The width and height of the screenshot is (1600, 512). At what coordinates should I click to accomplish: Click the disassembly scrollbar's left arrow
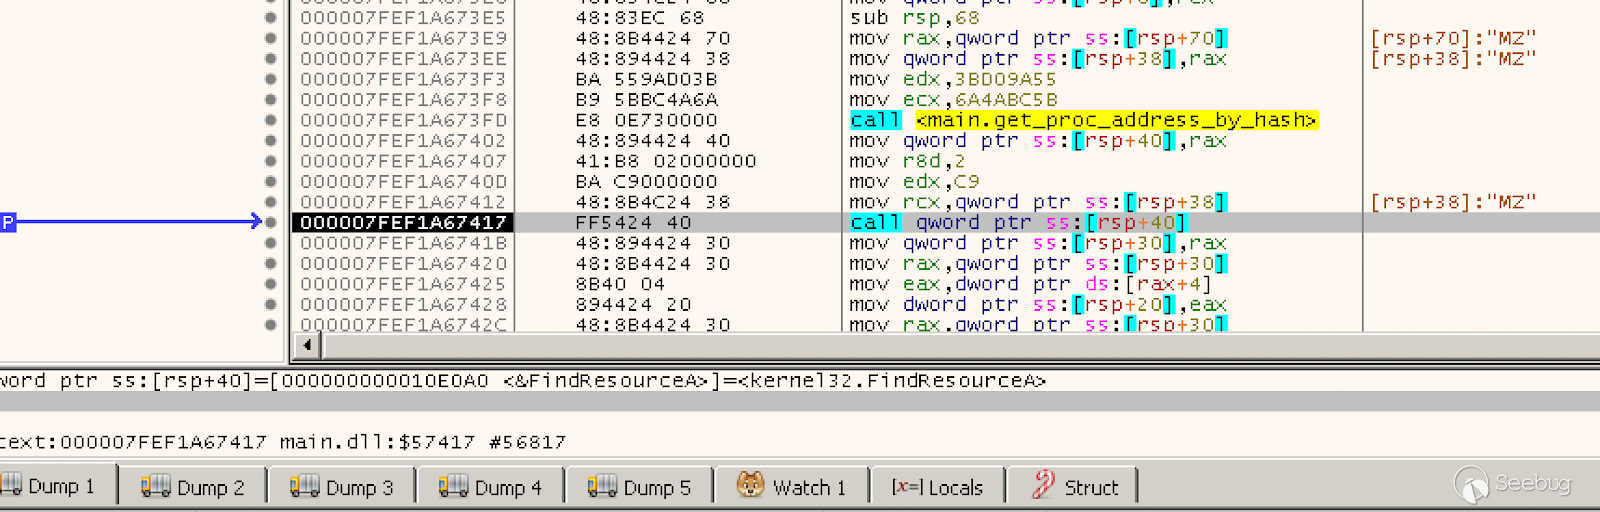pyautogui.click(x=307, y=345)
